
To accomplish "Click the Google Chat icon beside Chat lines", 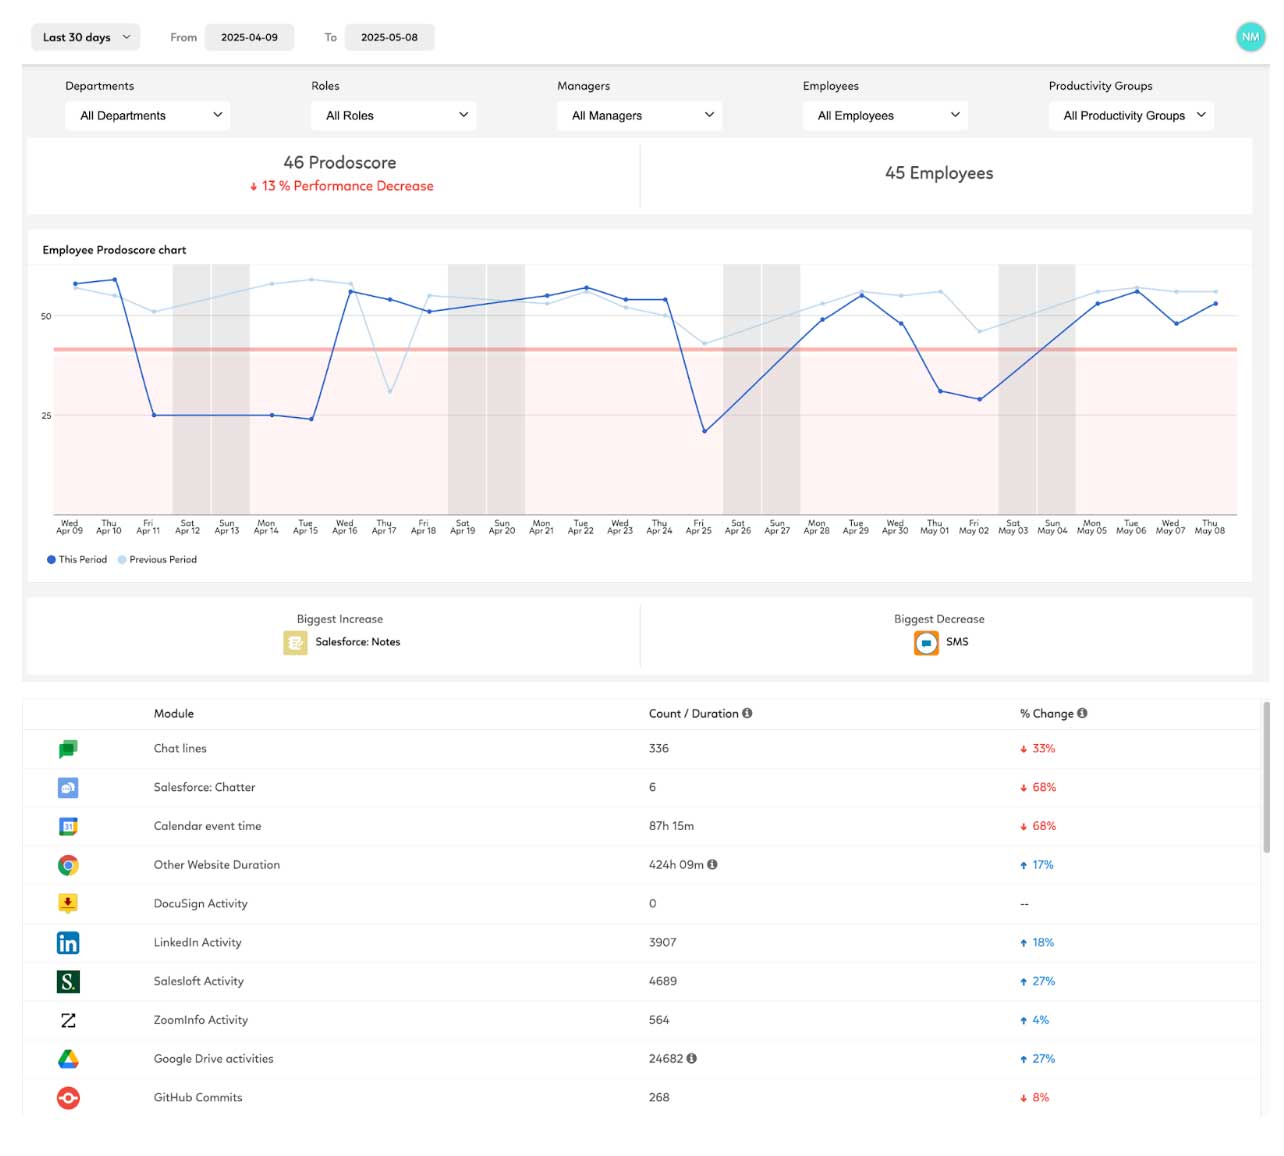I will coord(67,748).
